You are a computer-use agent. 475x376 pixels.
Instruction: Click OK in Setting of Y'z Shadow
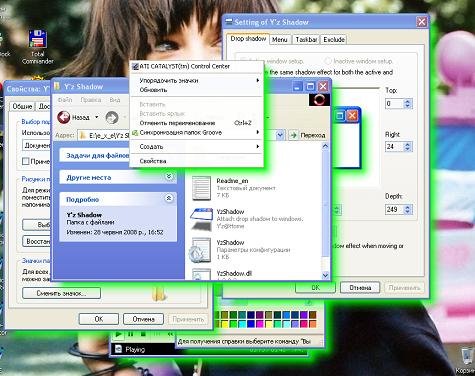click(x=315, y=287)
